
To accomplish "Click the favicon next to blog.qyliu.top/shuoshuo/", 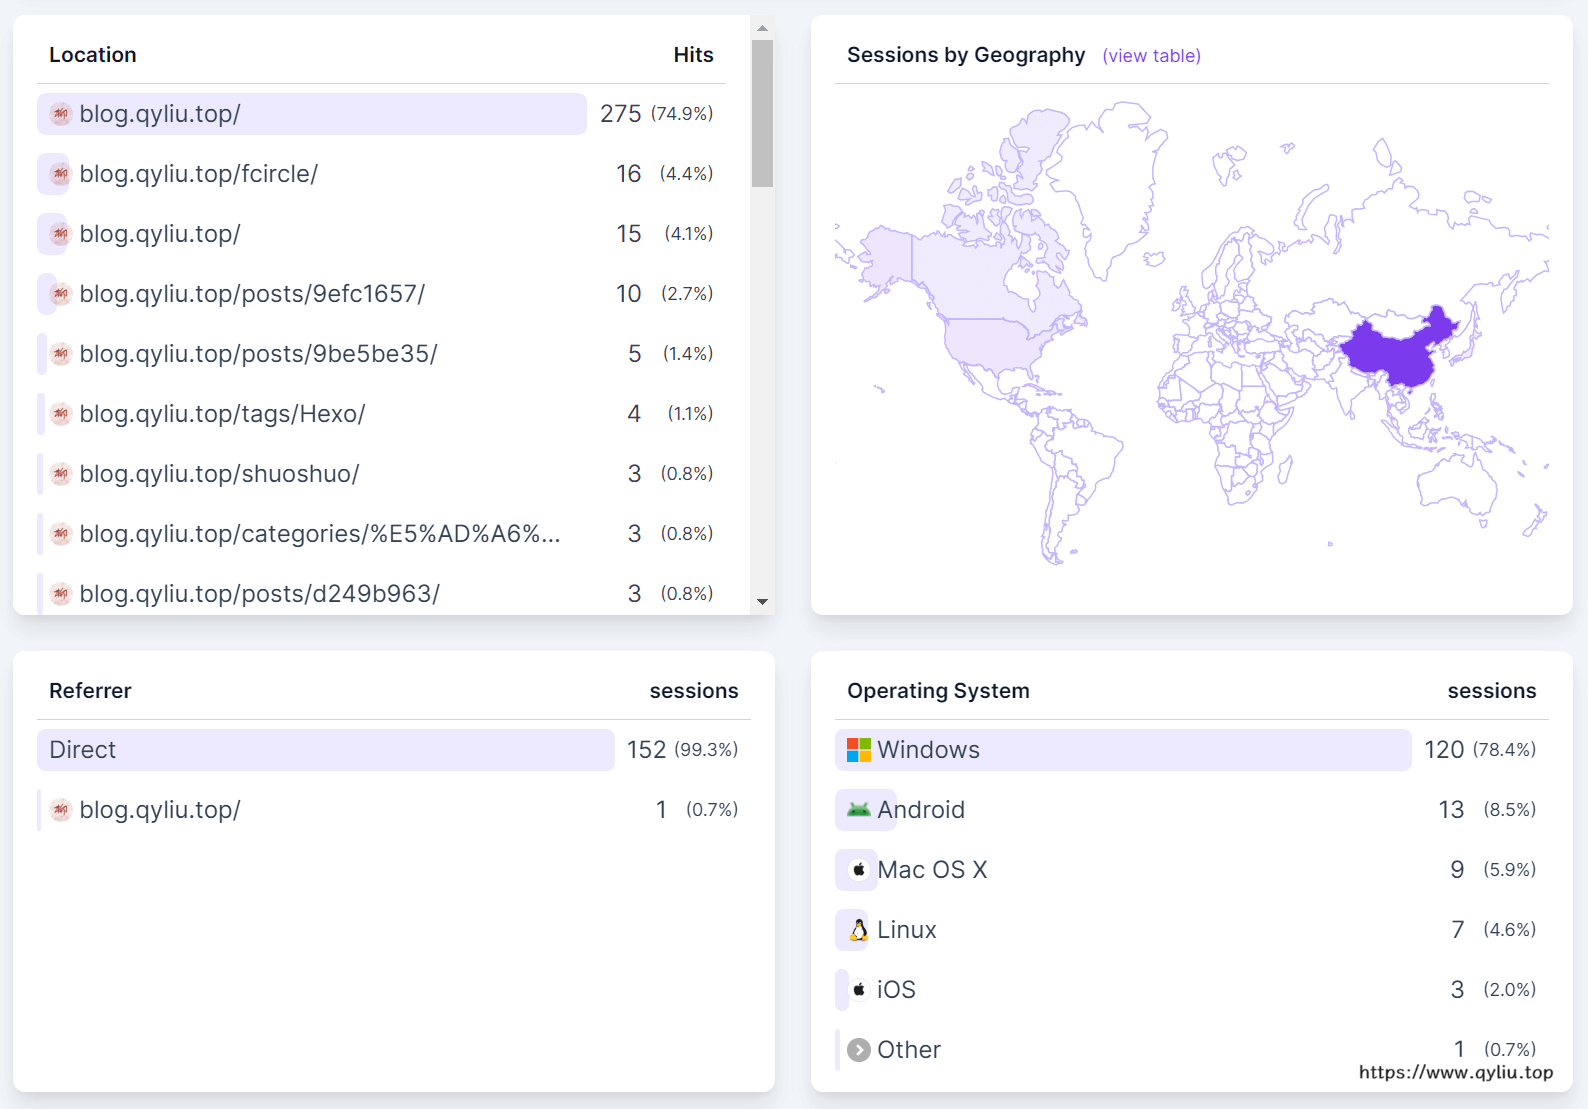I will coord(61,474).
